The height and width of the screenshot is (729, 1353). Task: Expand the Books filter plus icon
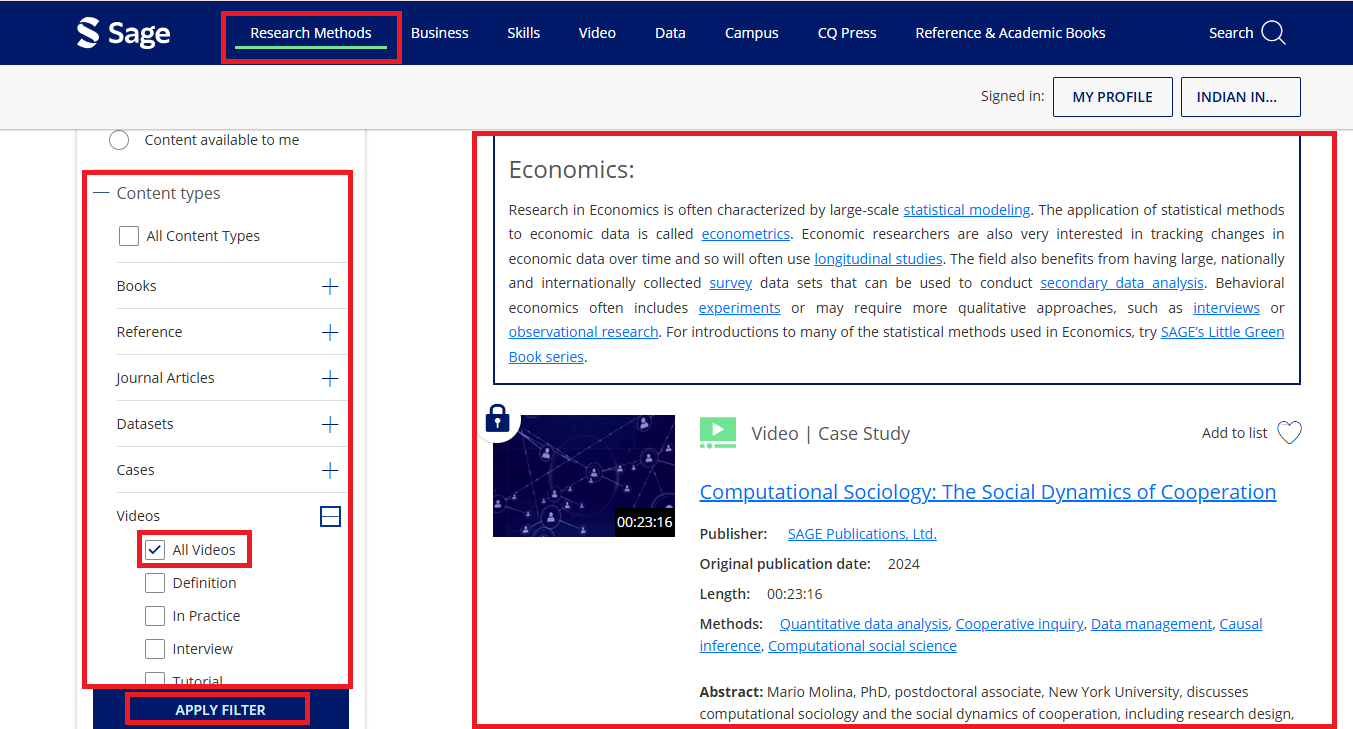[x=330, y=287]
